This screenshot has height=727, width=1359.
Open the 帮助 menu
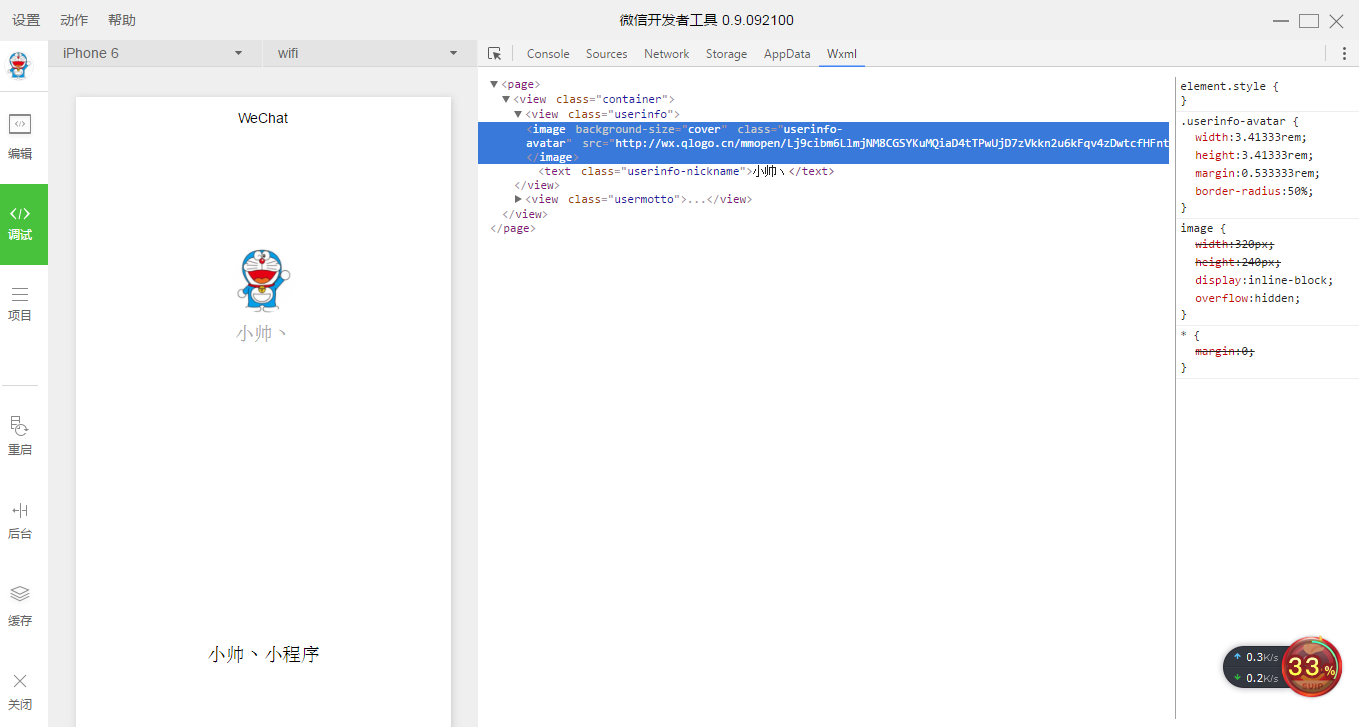coord(122,20)
